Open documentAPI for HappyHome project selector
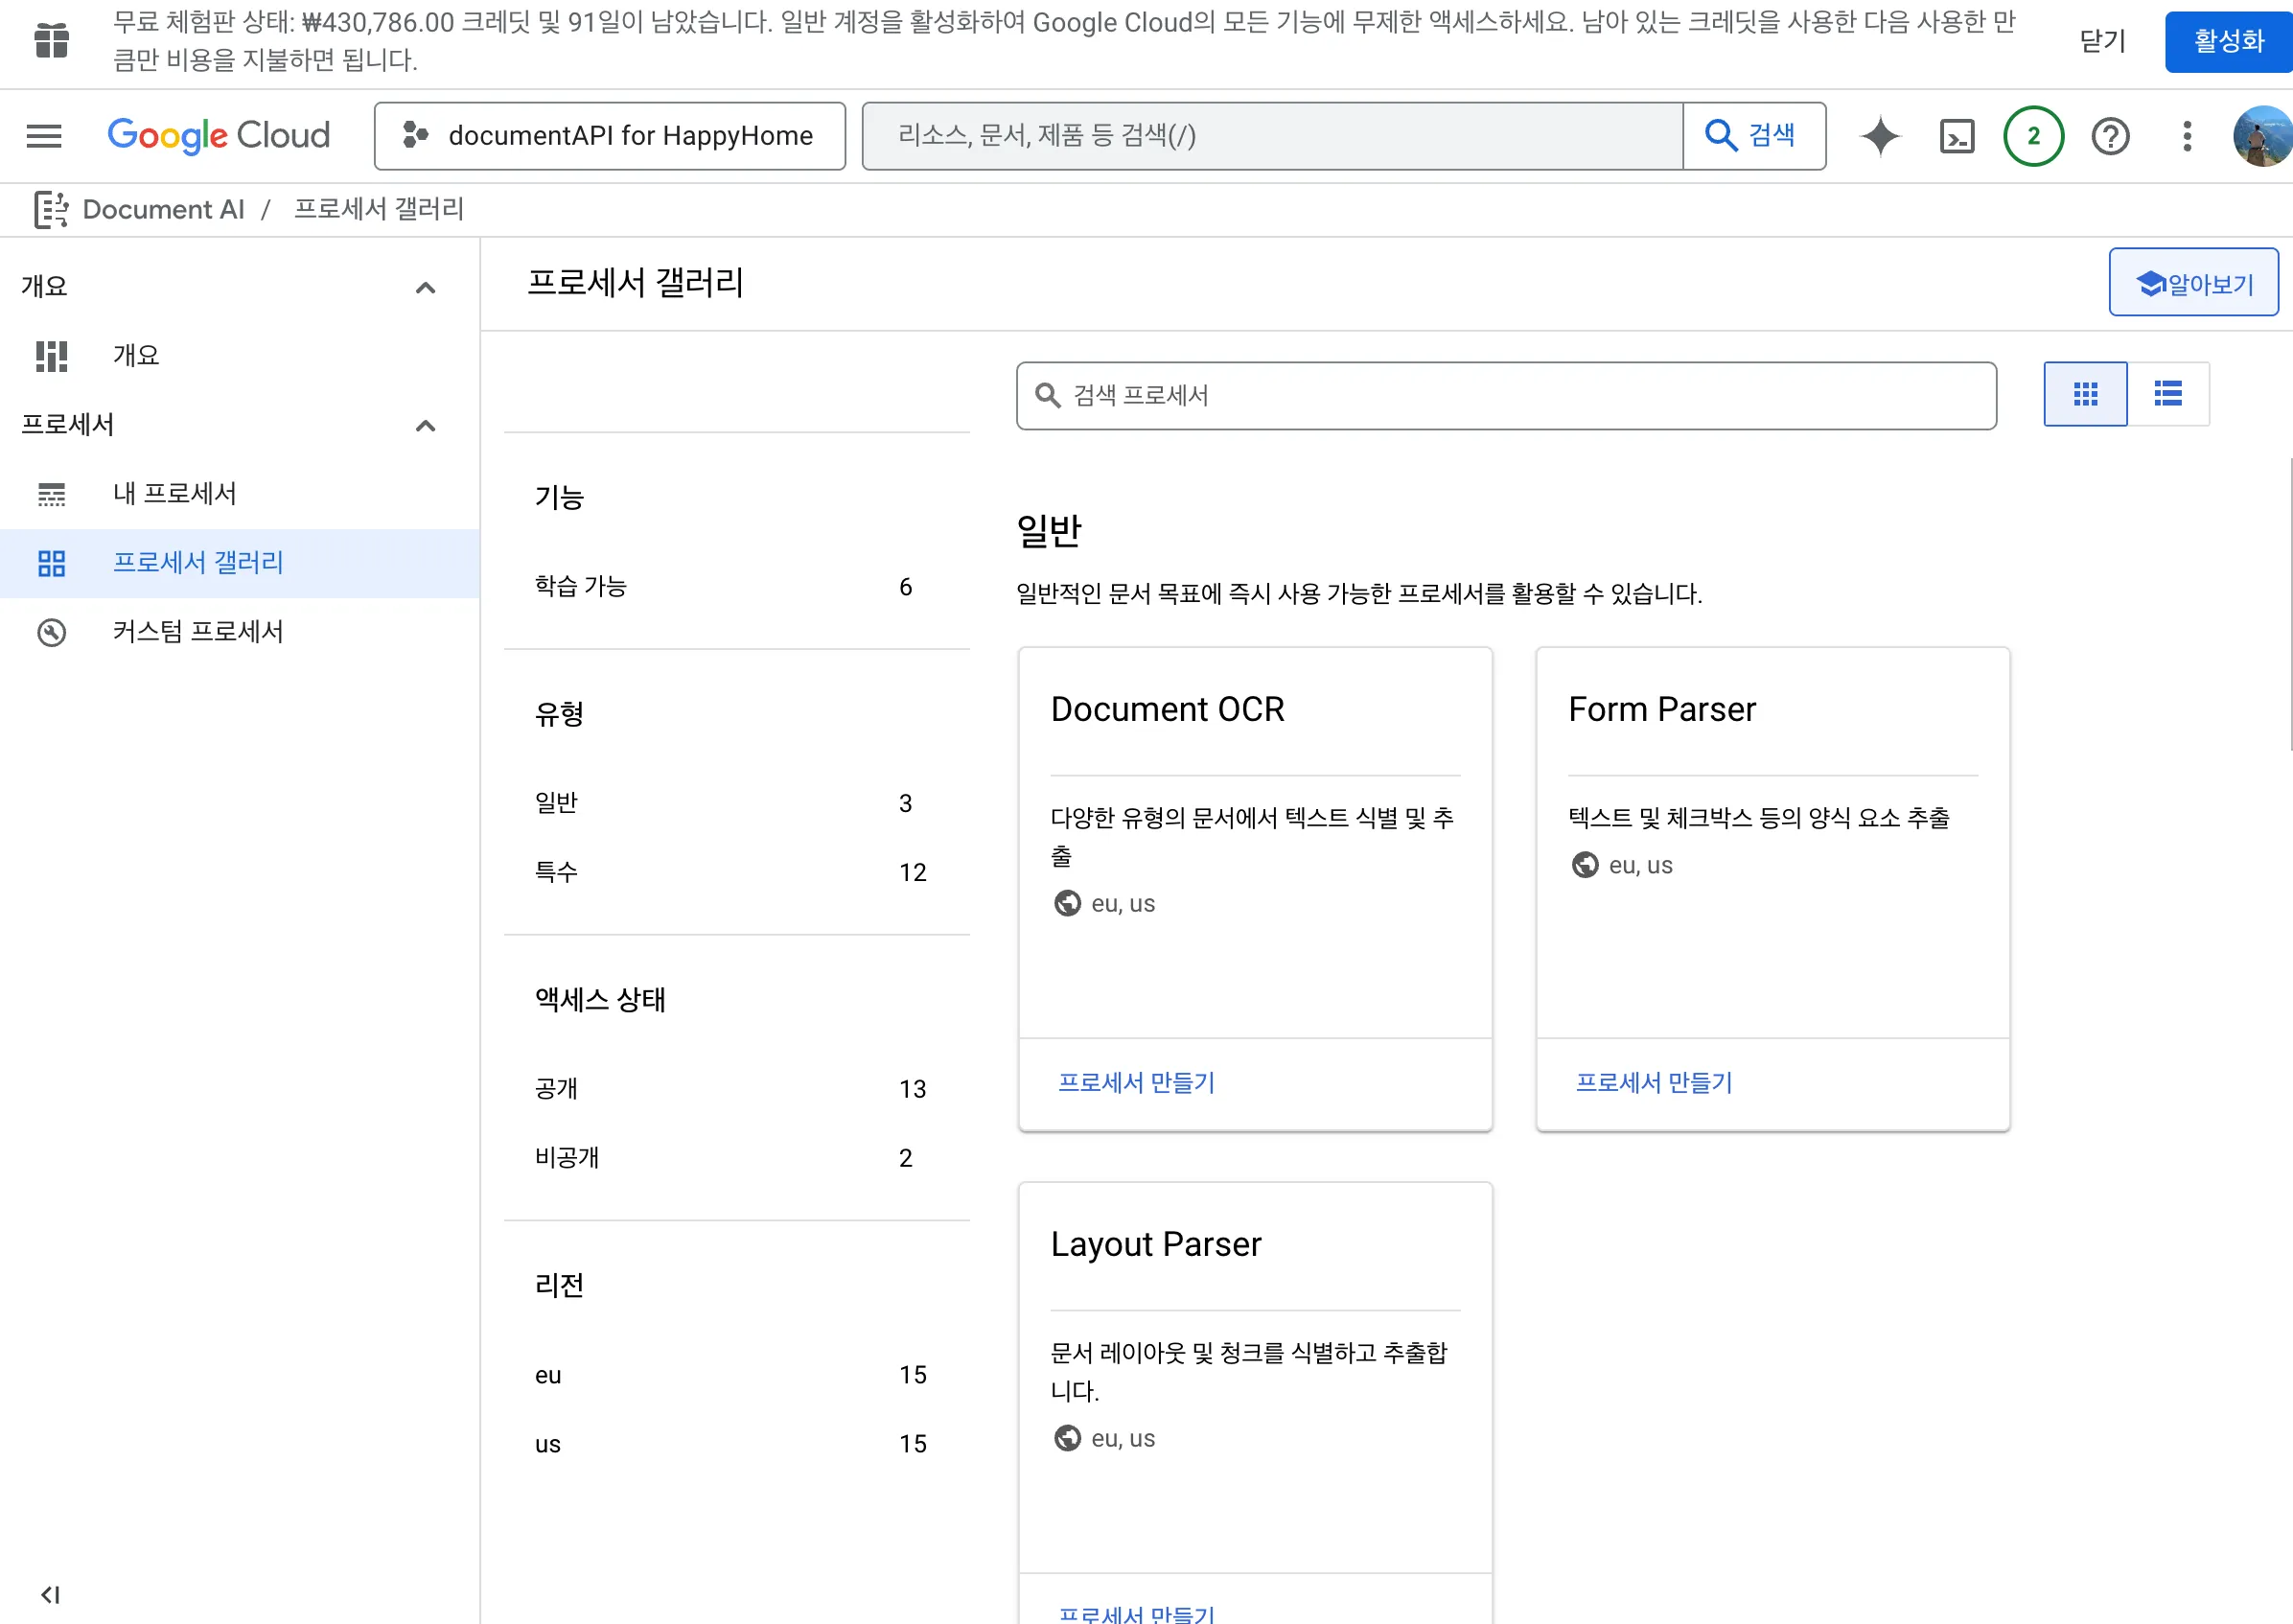This screenshot has width=2293, height=1624. pyautogui.click(x=609, y=136)
